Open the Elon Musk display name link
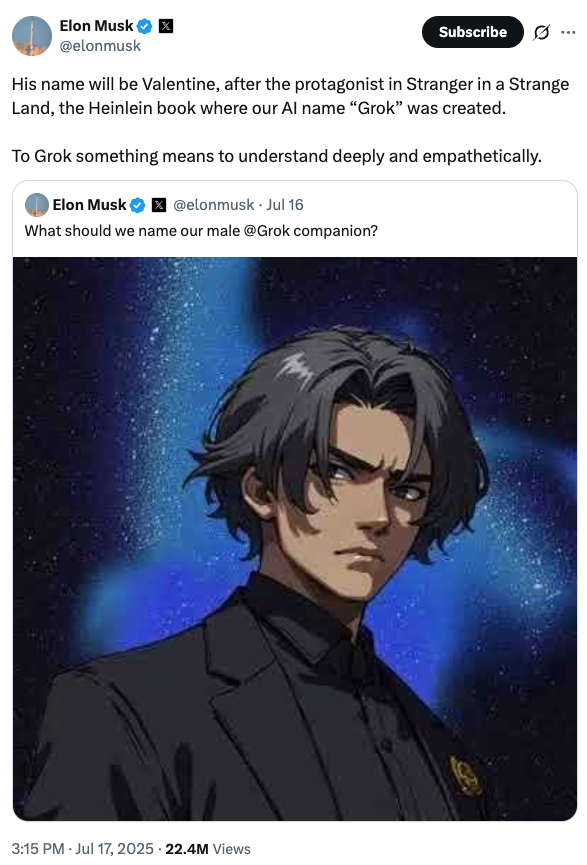 coord(96,26)
